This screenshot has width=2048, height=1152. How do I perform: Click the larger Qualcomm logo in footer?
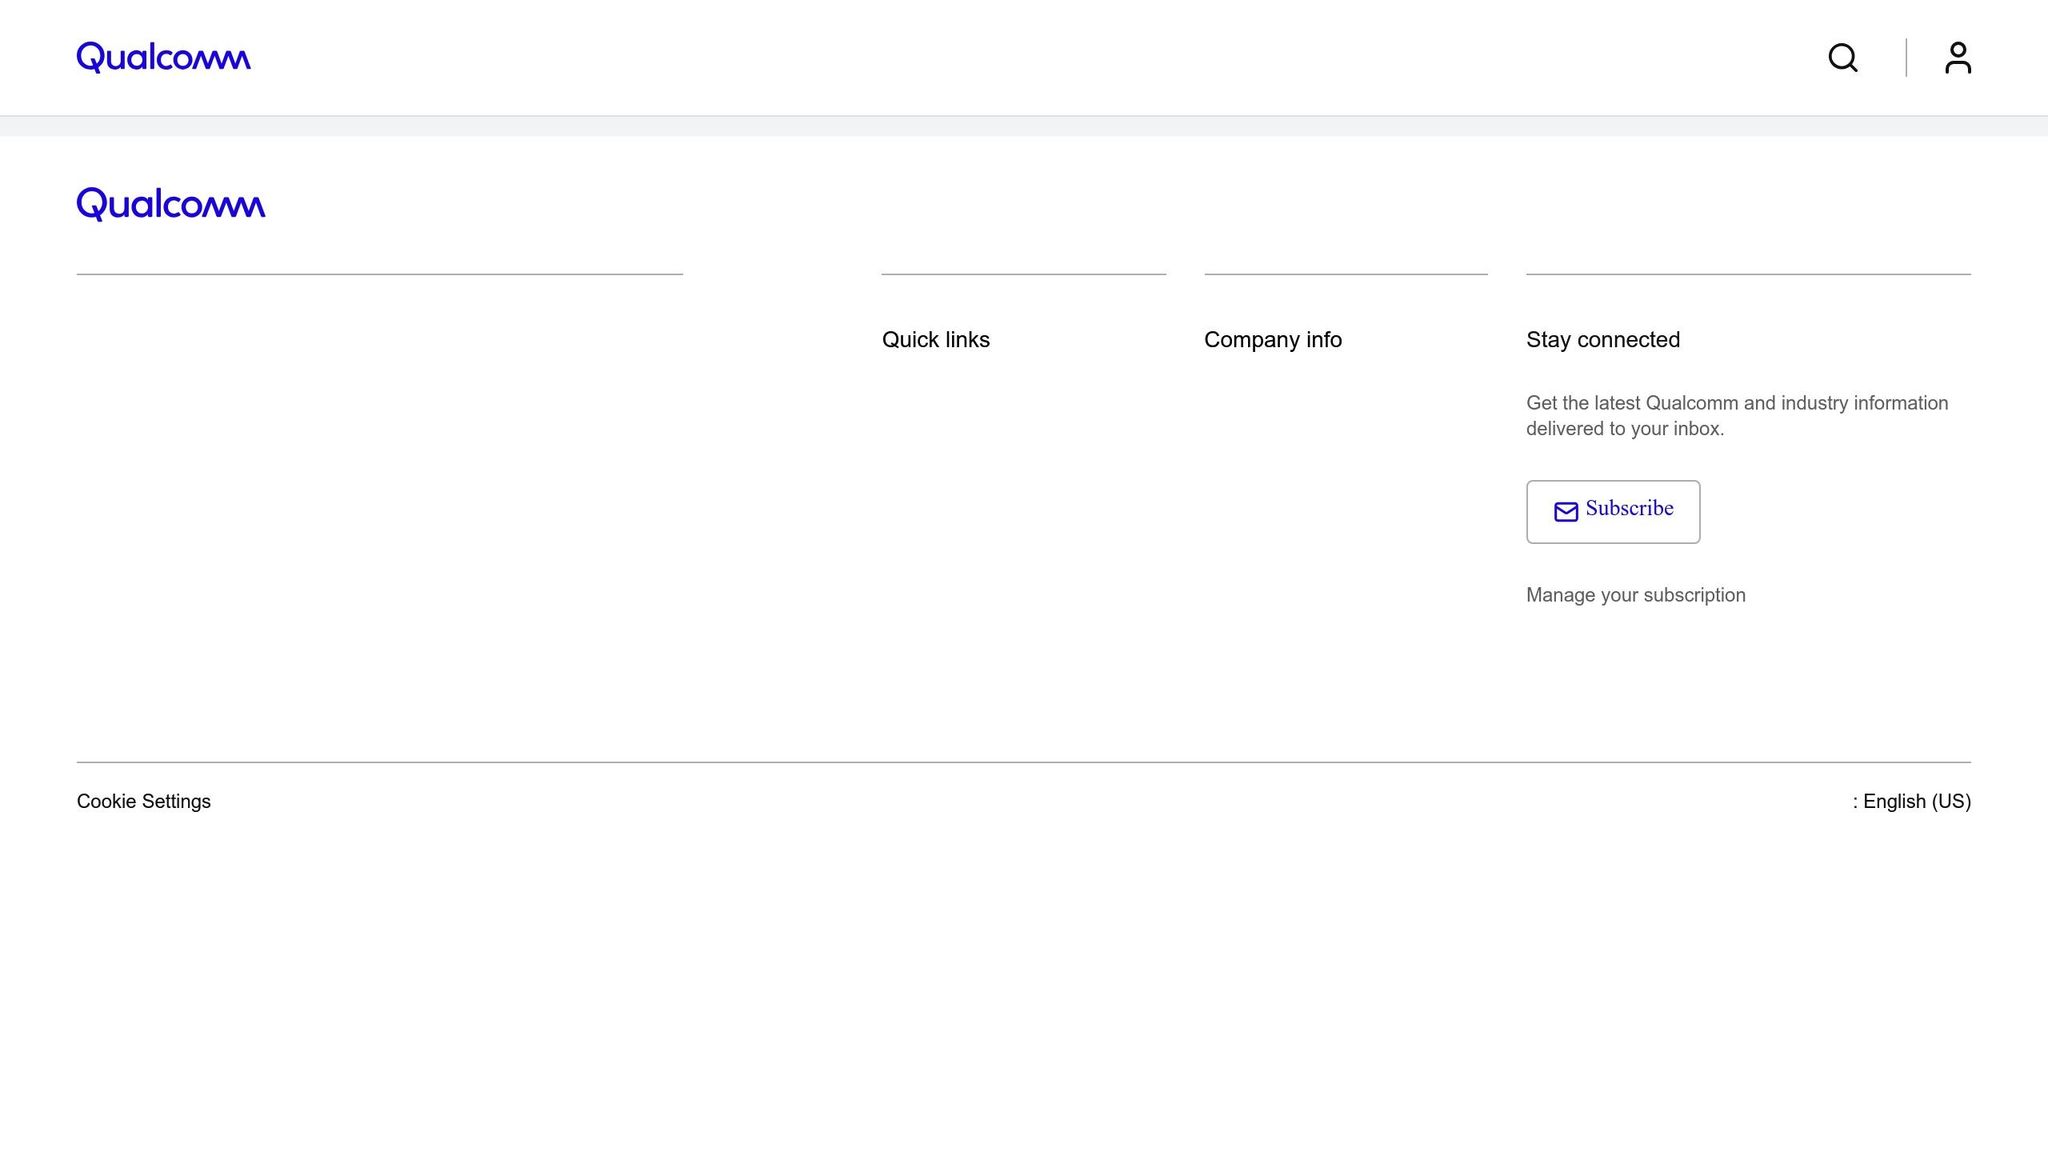[x=171, y=204]
